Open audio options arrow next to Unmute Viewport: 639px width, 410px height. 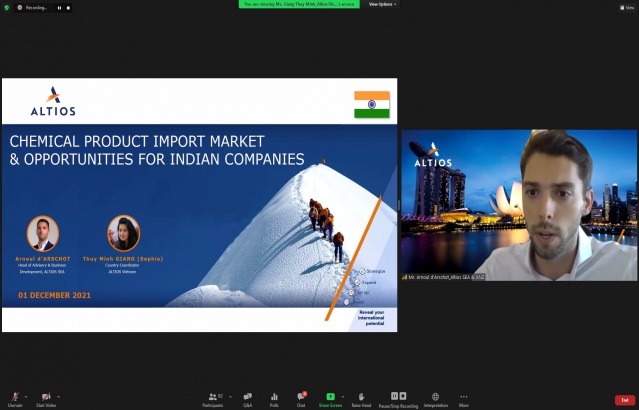click(26, 397)
